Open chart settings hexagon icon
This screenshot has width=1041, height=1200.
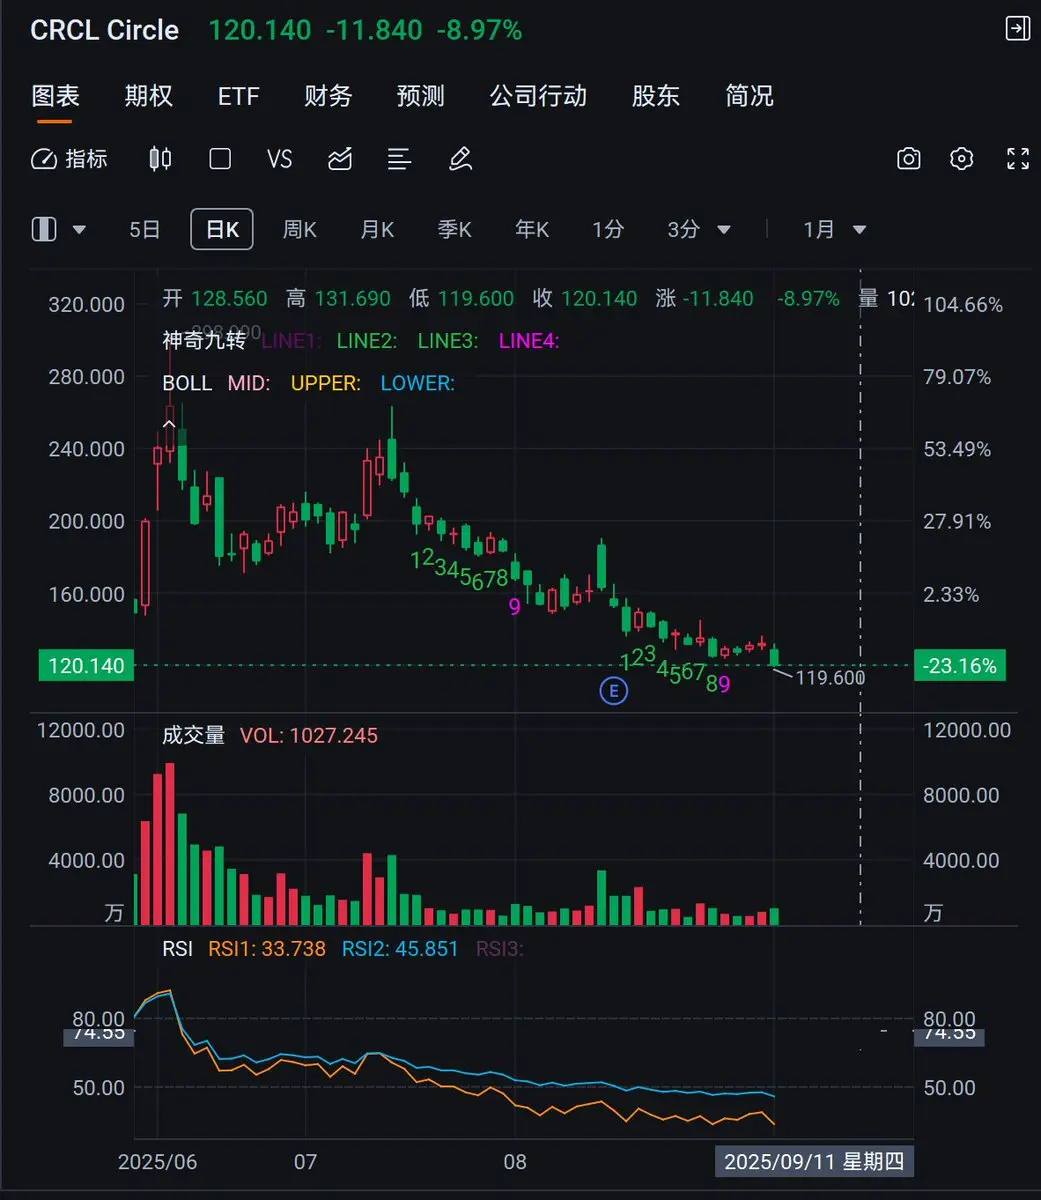pos(962,159)
